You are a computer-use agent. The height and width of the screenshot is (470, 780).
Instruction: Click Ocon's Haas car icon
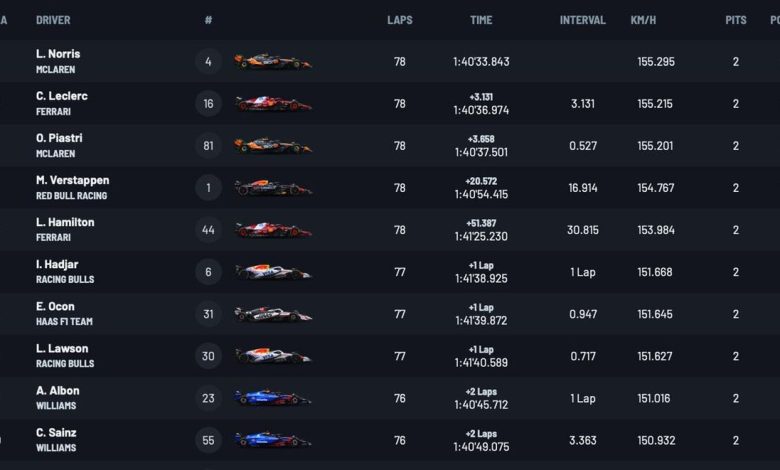point(273,314)
